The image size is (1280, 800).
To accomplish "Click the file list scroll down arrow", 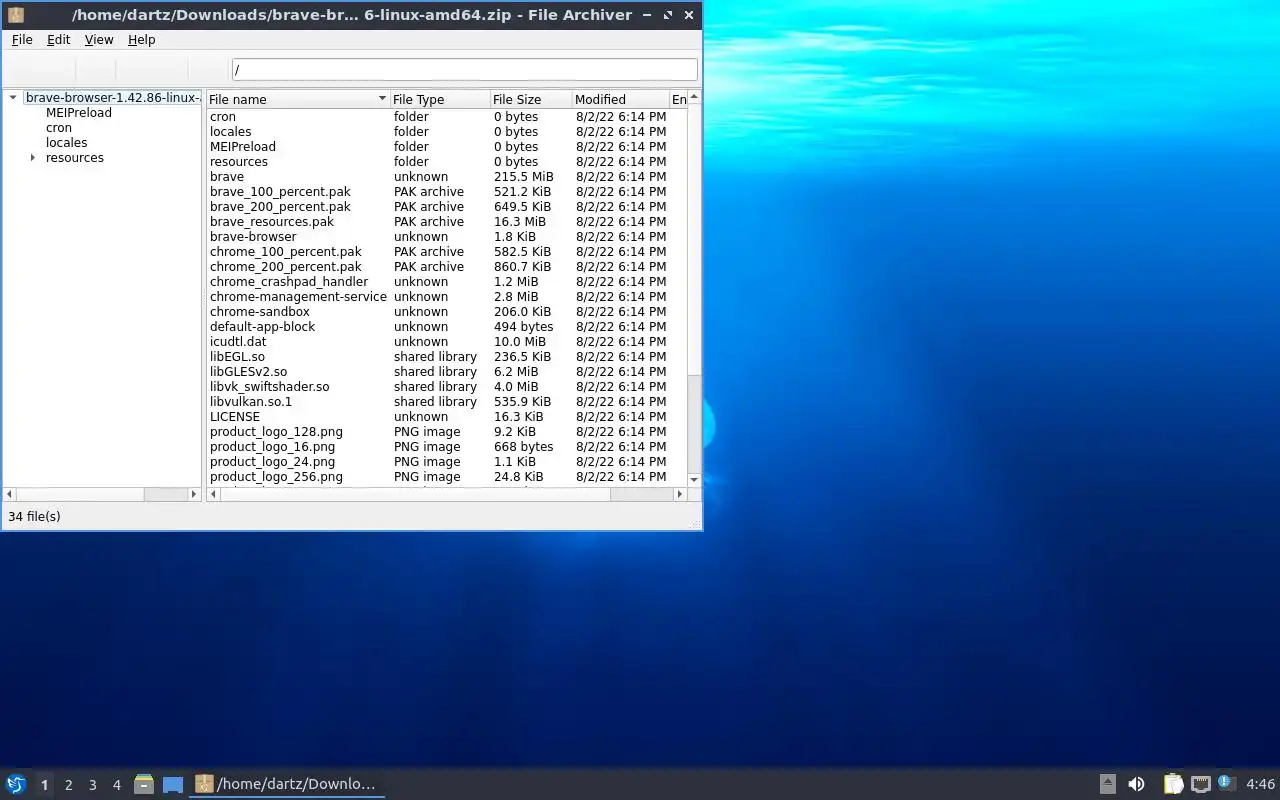I will click(x=694, y=480).
